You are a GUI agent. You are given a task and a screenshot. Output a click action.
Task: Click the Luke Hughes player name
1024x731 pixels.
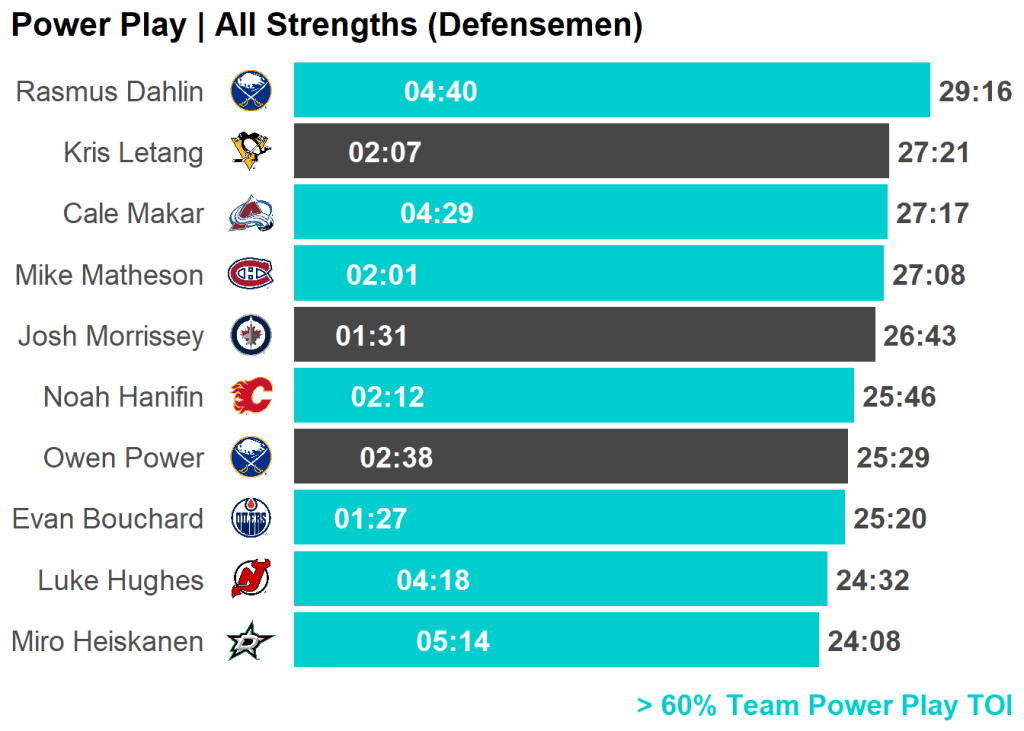point(120,580)
